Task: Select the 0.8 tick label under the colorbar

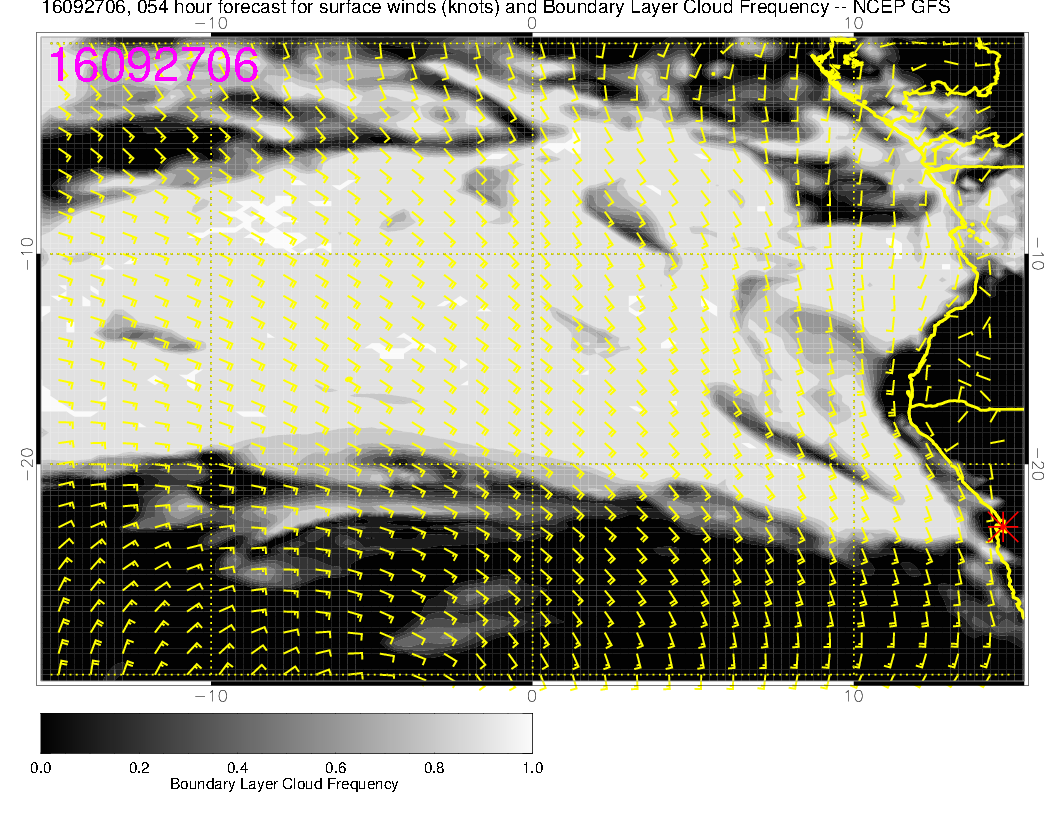Action: click(x=433, y=767)
